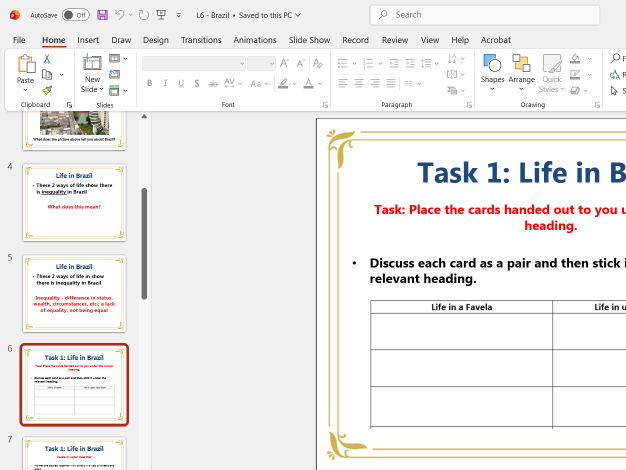Click Decrease Font Size icon
The height and width of the screenshot is (470, 626).
(x=300, y=63)
